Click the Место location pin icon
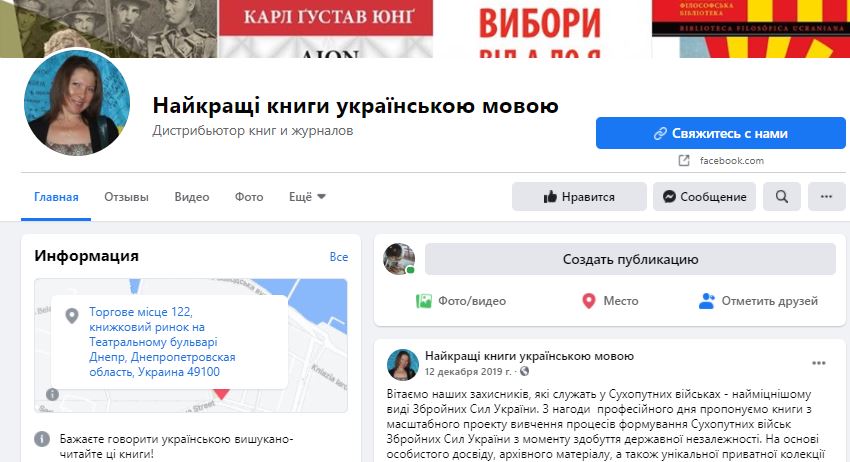The width and height of the screenshot is (850, 462). point(589,301)
